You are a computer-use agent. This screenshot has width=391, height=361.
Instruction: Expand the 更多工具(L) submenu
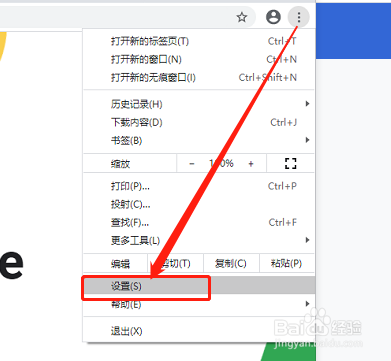tap(199, 240)
